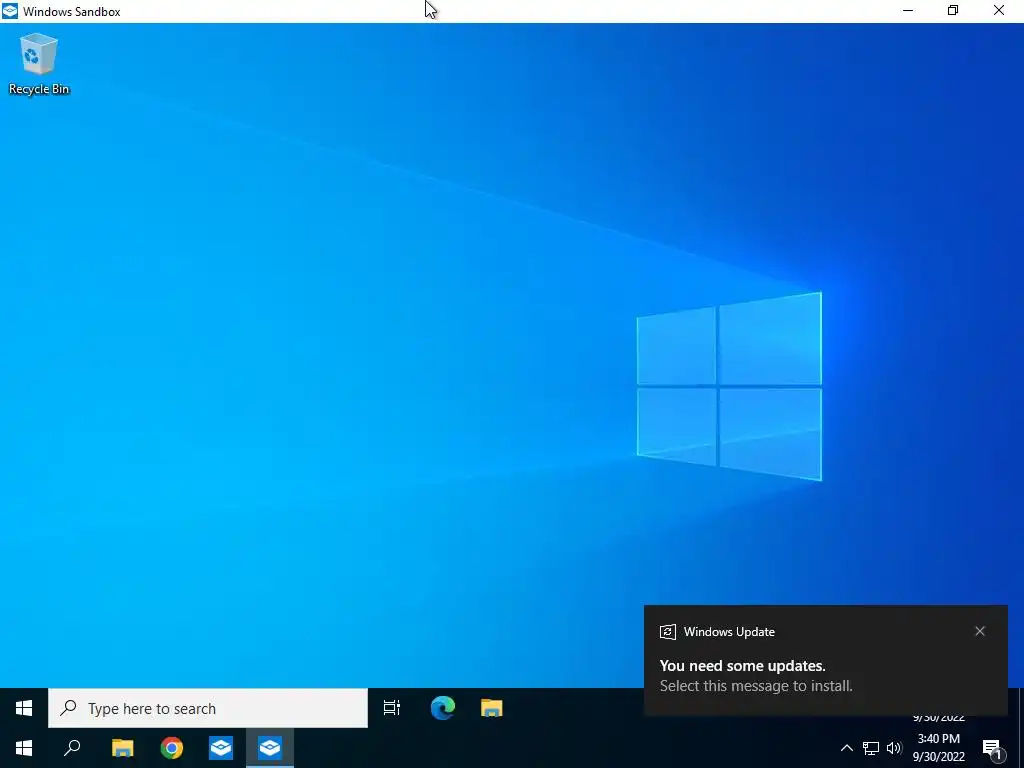Open the volume speaker tray icon
This screenshot has height=768, width=1024.
click(x=894, y=748)
